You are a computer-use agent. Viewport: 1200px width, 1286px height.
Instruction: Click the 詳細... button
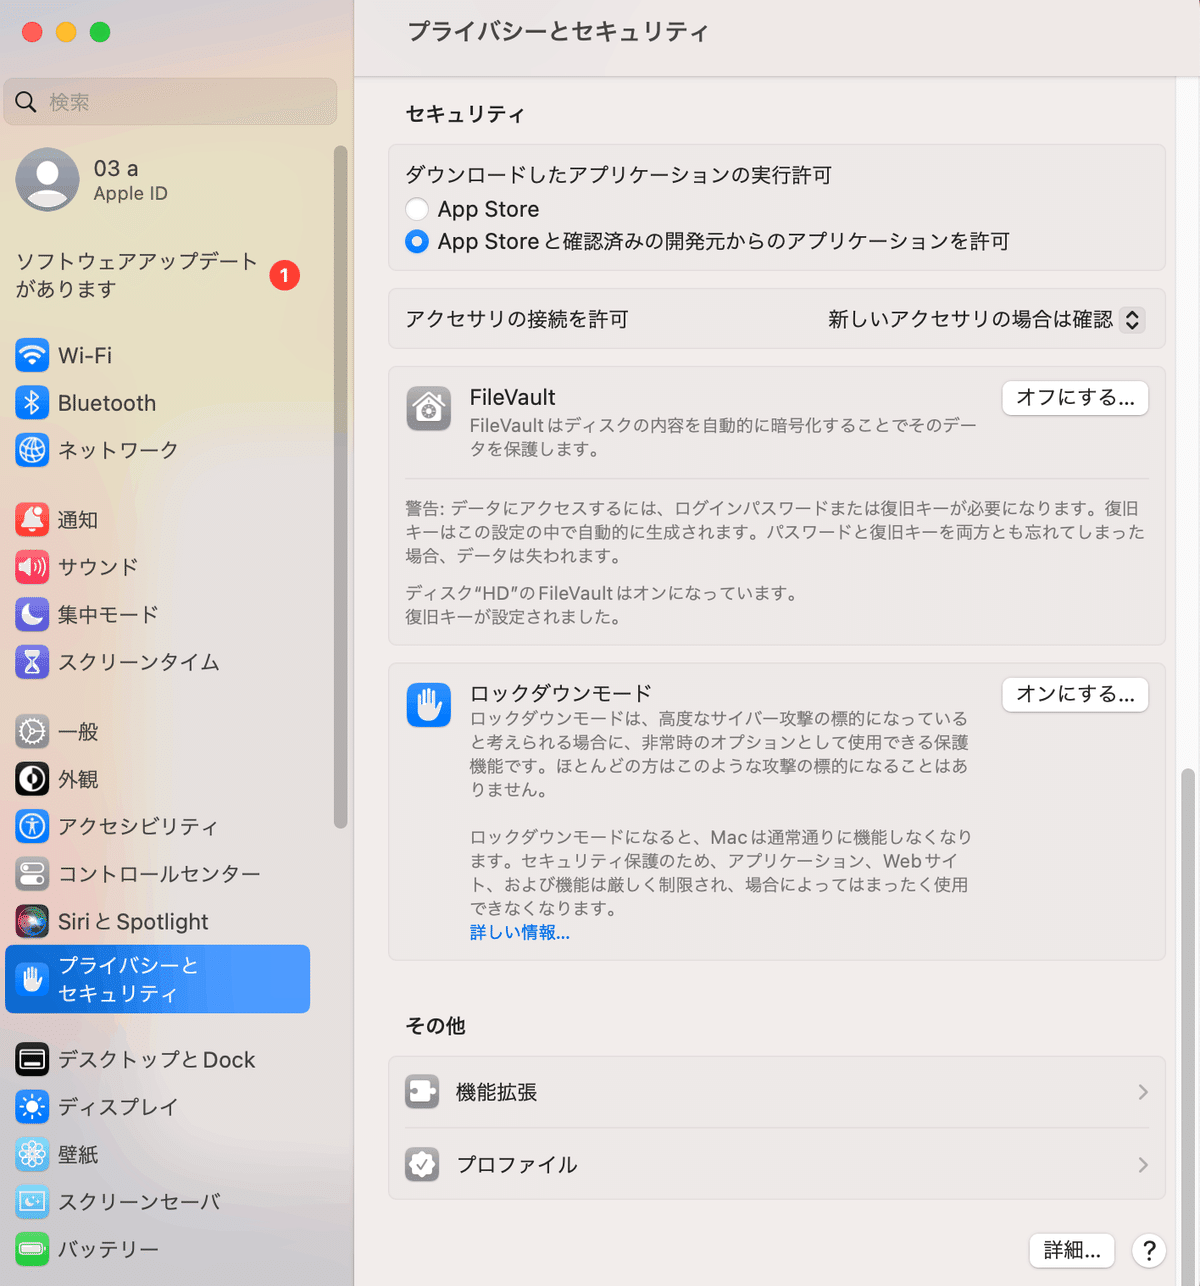coord(1072,1250)
